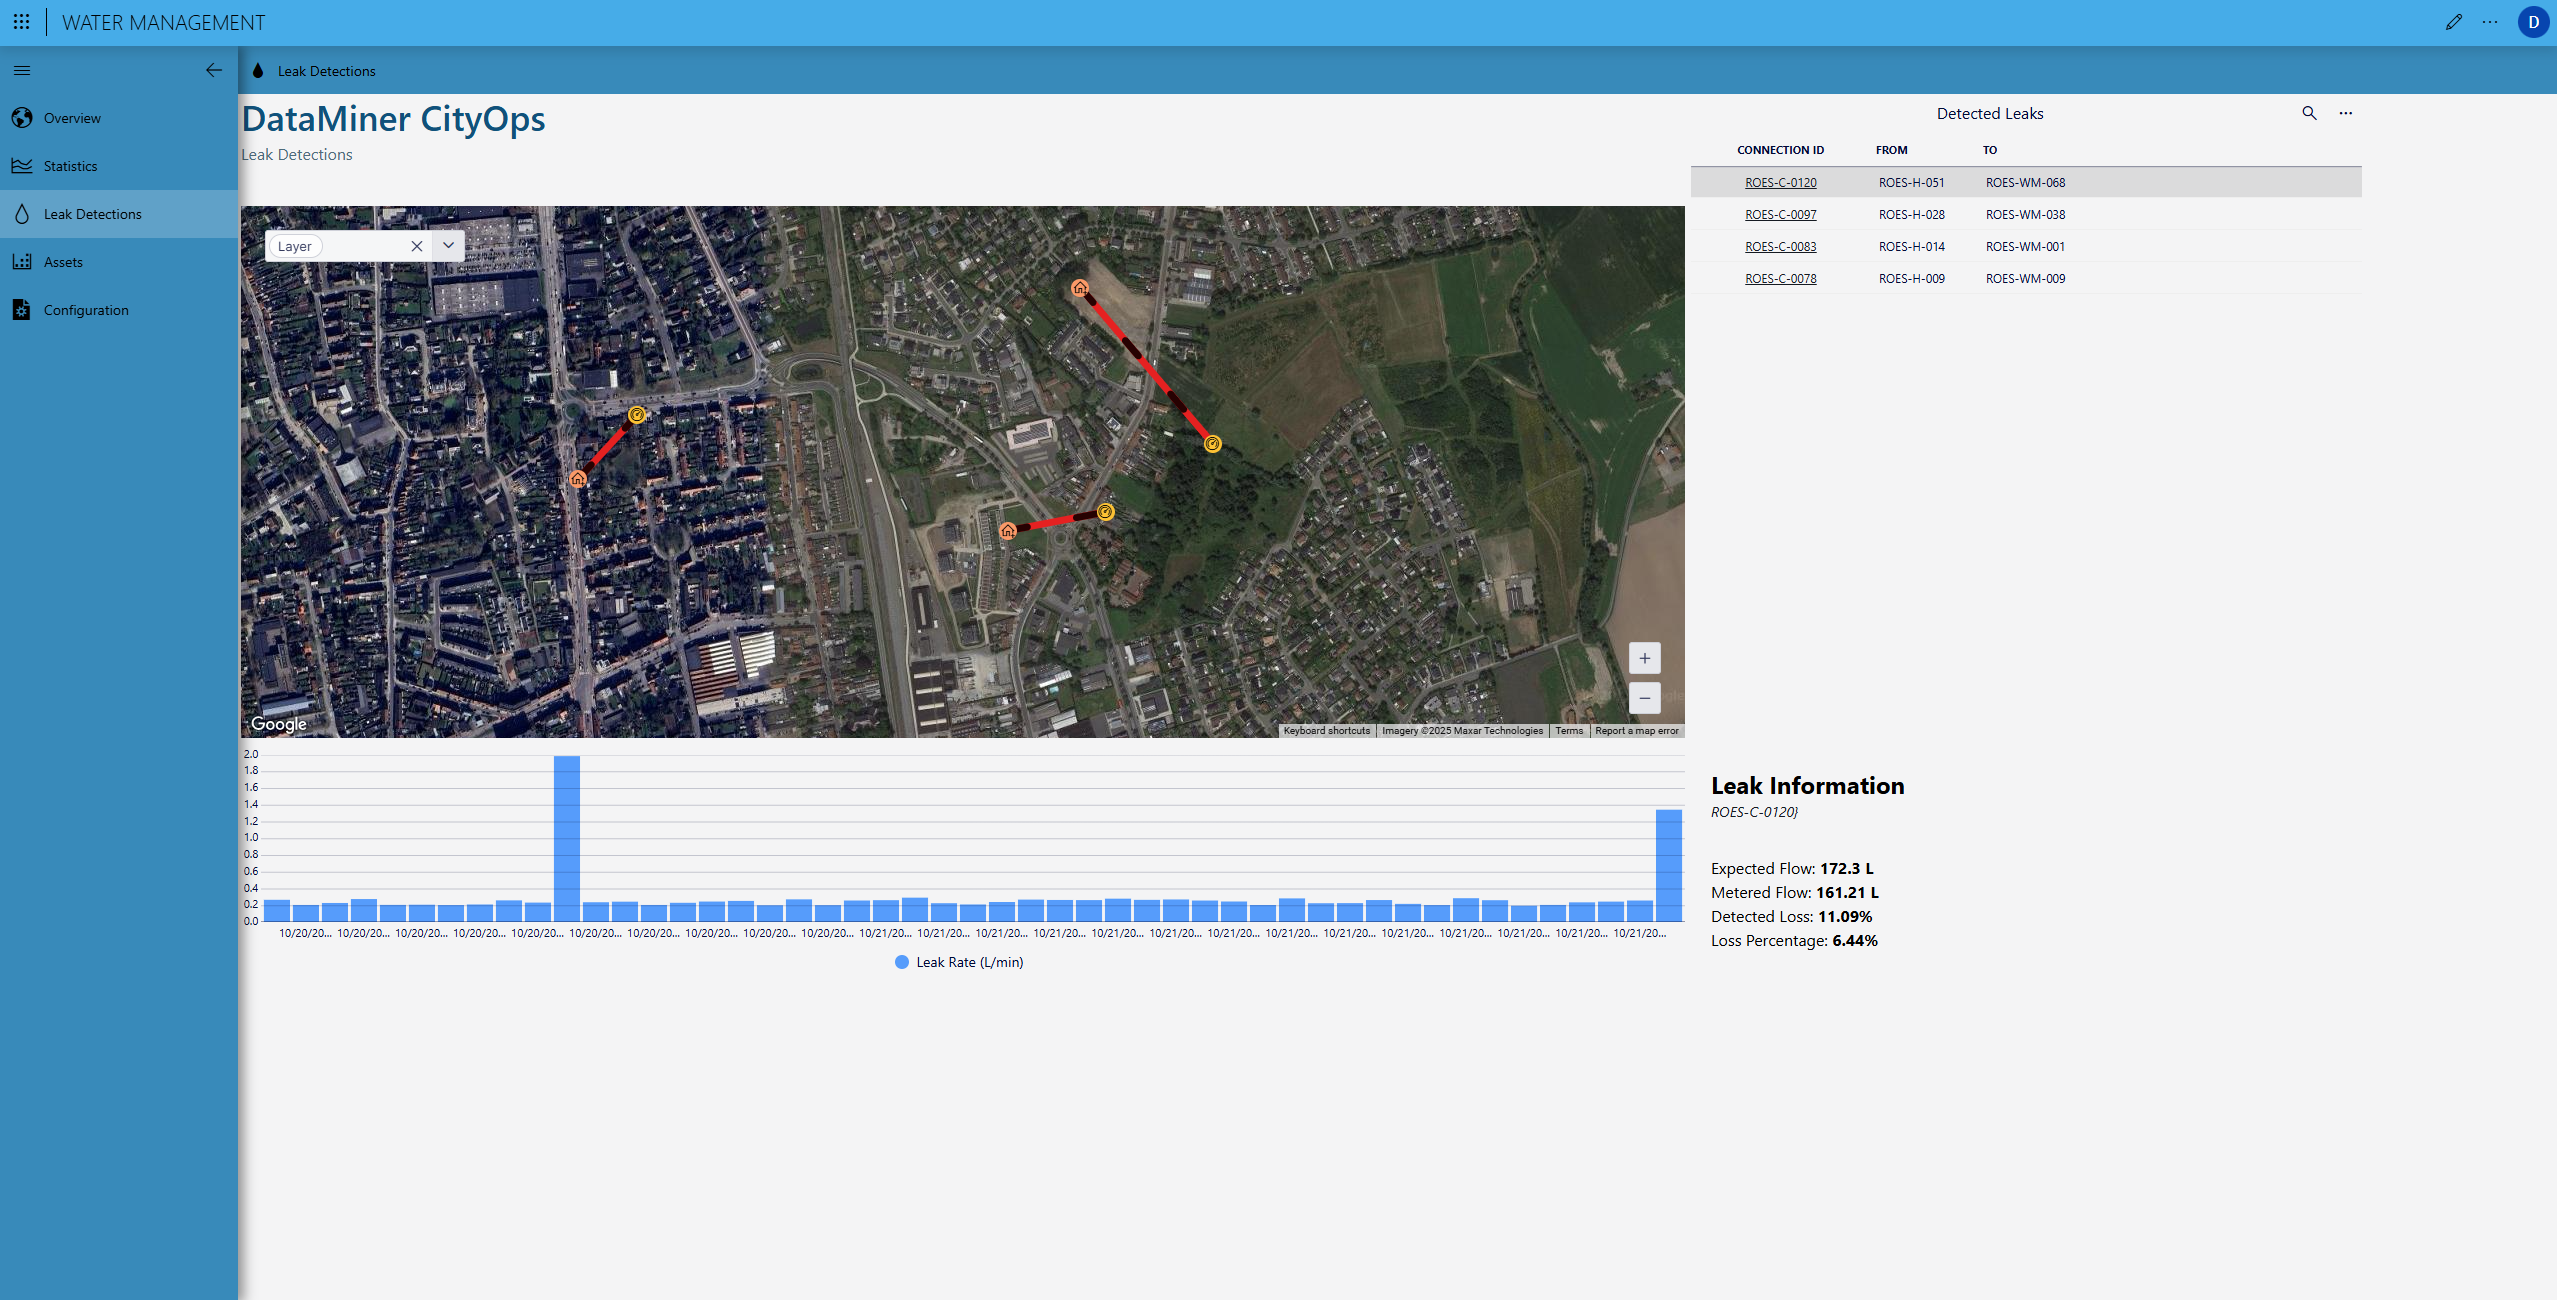Sort table by CONNECTION ID column header
The image size is (2557, 1300).
[1780, 150]
